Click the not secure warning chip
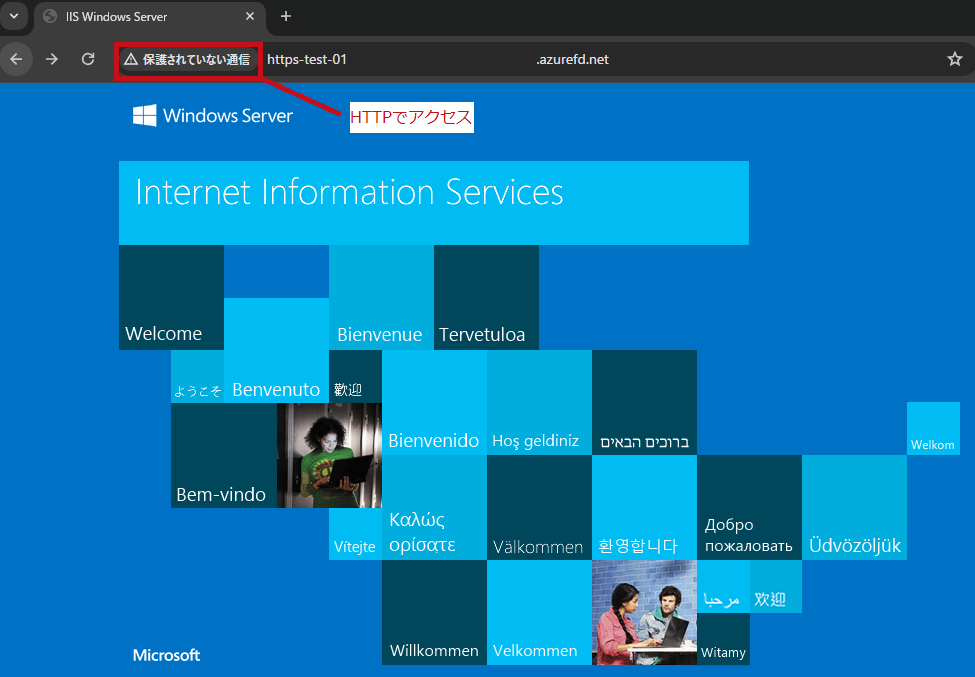Image resolution: width=975 pixels, height=677 pixels. pyautogui.click(x=188, y=59)
